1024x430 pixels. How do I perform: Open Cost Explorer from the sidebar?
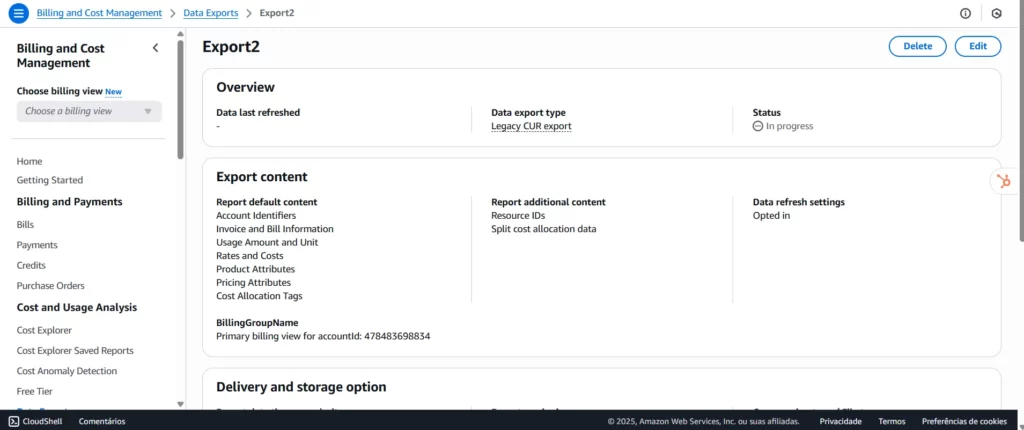coord(44,330)
